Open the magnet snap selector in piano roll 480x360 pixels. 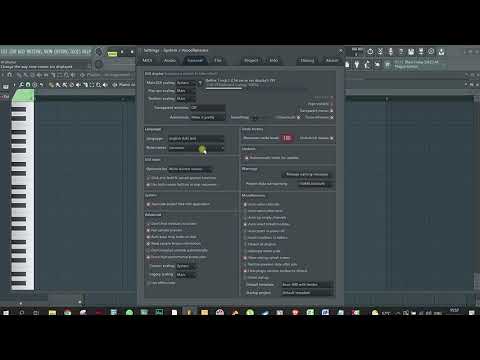[28, 85]
